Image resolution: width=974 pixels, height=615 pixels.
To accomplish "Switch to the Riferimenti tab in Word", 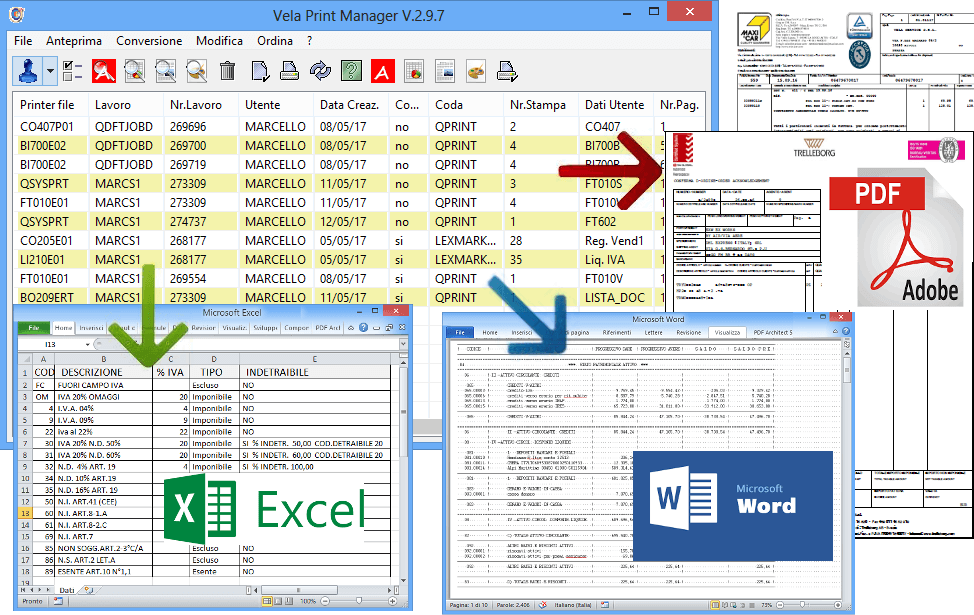I will (617, 333).
